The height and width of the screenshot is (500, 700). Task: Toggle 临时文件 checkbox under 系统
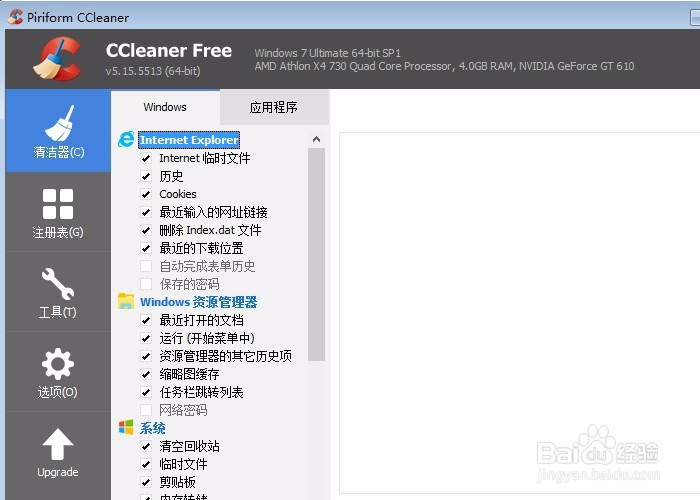tap(146, 464)
